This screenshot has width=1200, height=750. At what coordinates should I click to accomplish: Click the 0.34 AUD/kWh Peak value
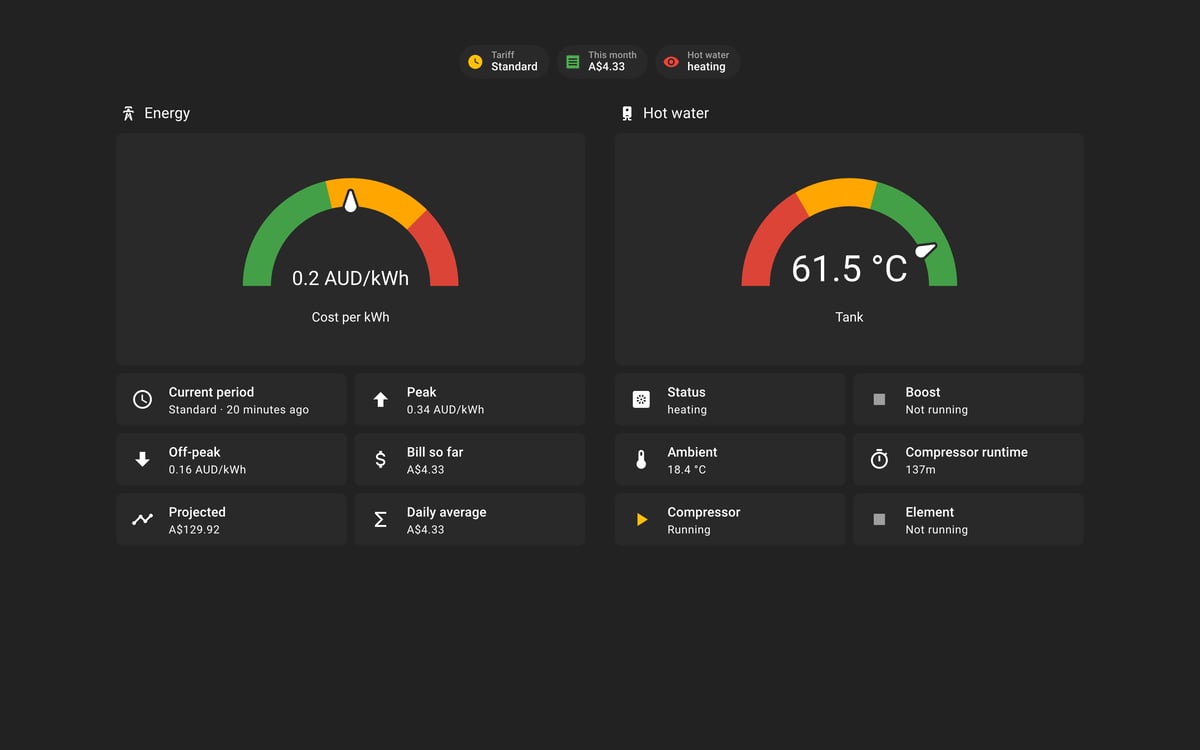445,410
